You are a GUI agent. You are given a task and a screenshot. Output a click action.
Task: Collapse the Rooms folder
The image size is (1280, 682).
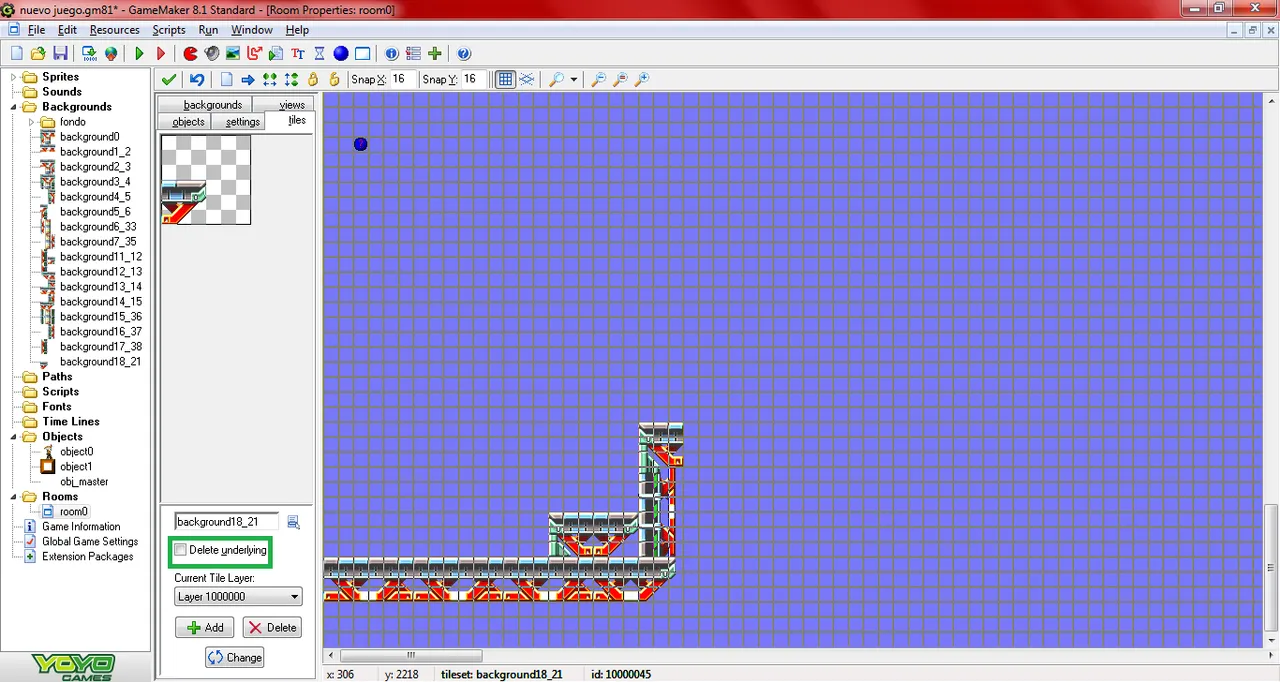tap(14, 497)
